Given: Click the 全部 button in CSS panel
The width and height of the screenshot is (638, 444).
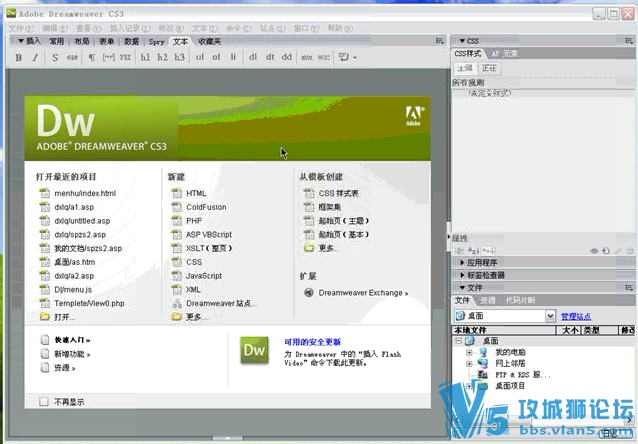Looking at the screenshot, I should click(x=465, y=68).
